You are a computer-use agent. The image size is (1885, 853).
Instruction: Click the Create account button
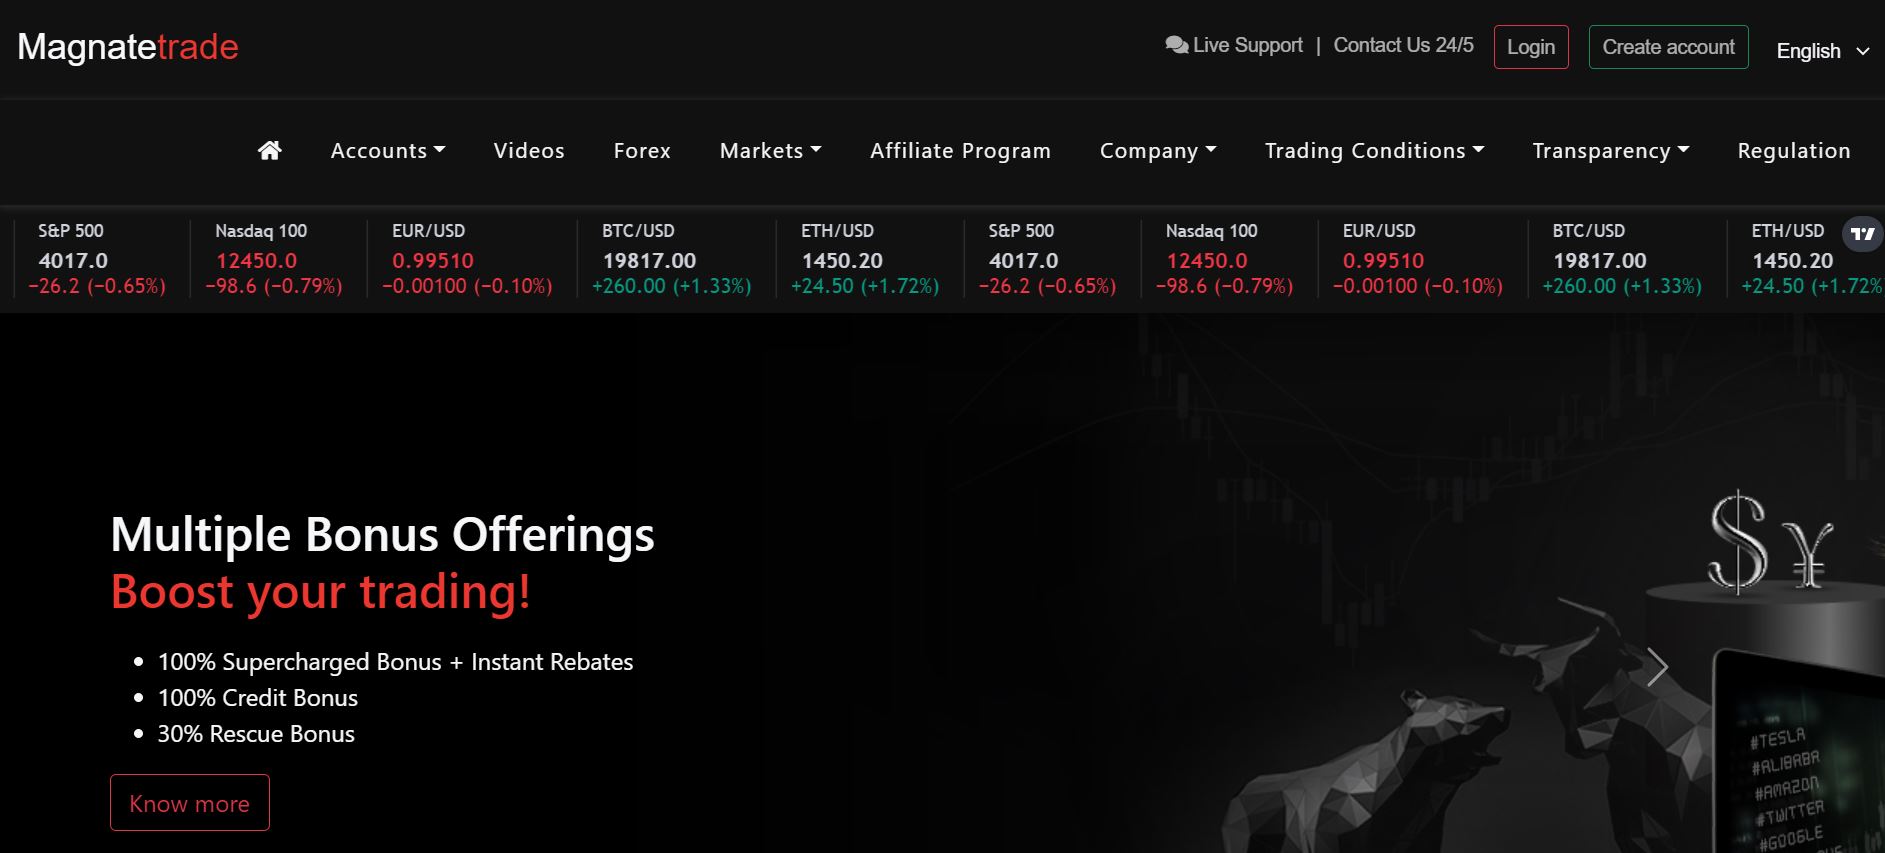1668,47
